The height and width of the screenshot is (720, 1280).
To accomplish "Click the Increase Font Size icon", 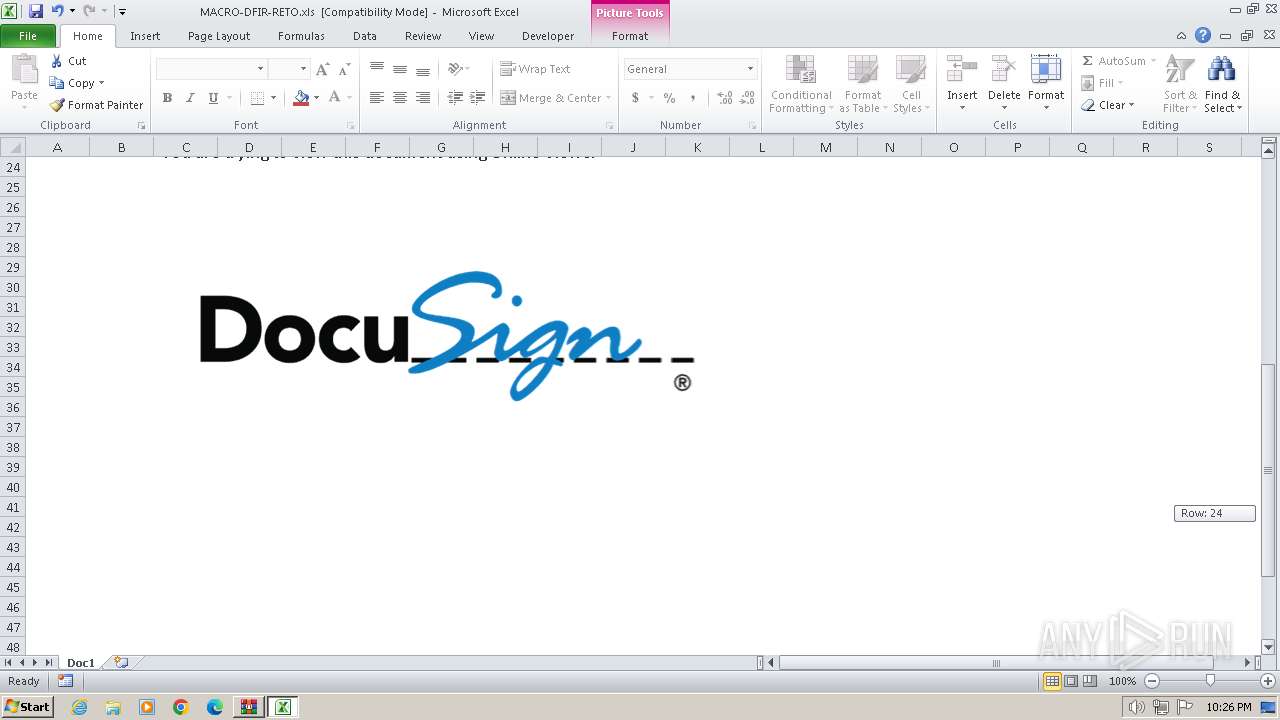I will click(322, 69).
